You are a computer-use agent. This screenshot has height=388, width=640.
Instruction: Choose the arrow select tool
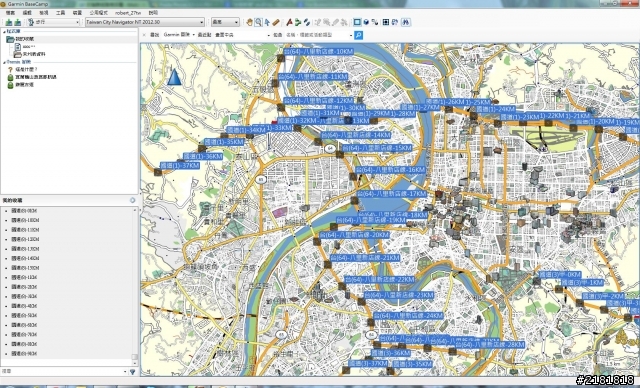(267, 22)
